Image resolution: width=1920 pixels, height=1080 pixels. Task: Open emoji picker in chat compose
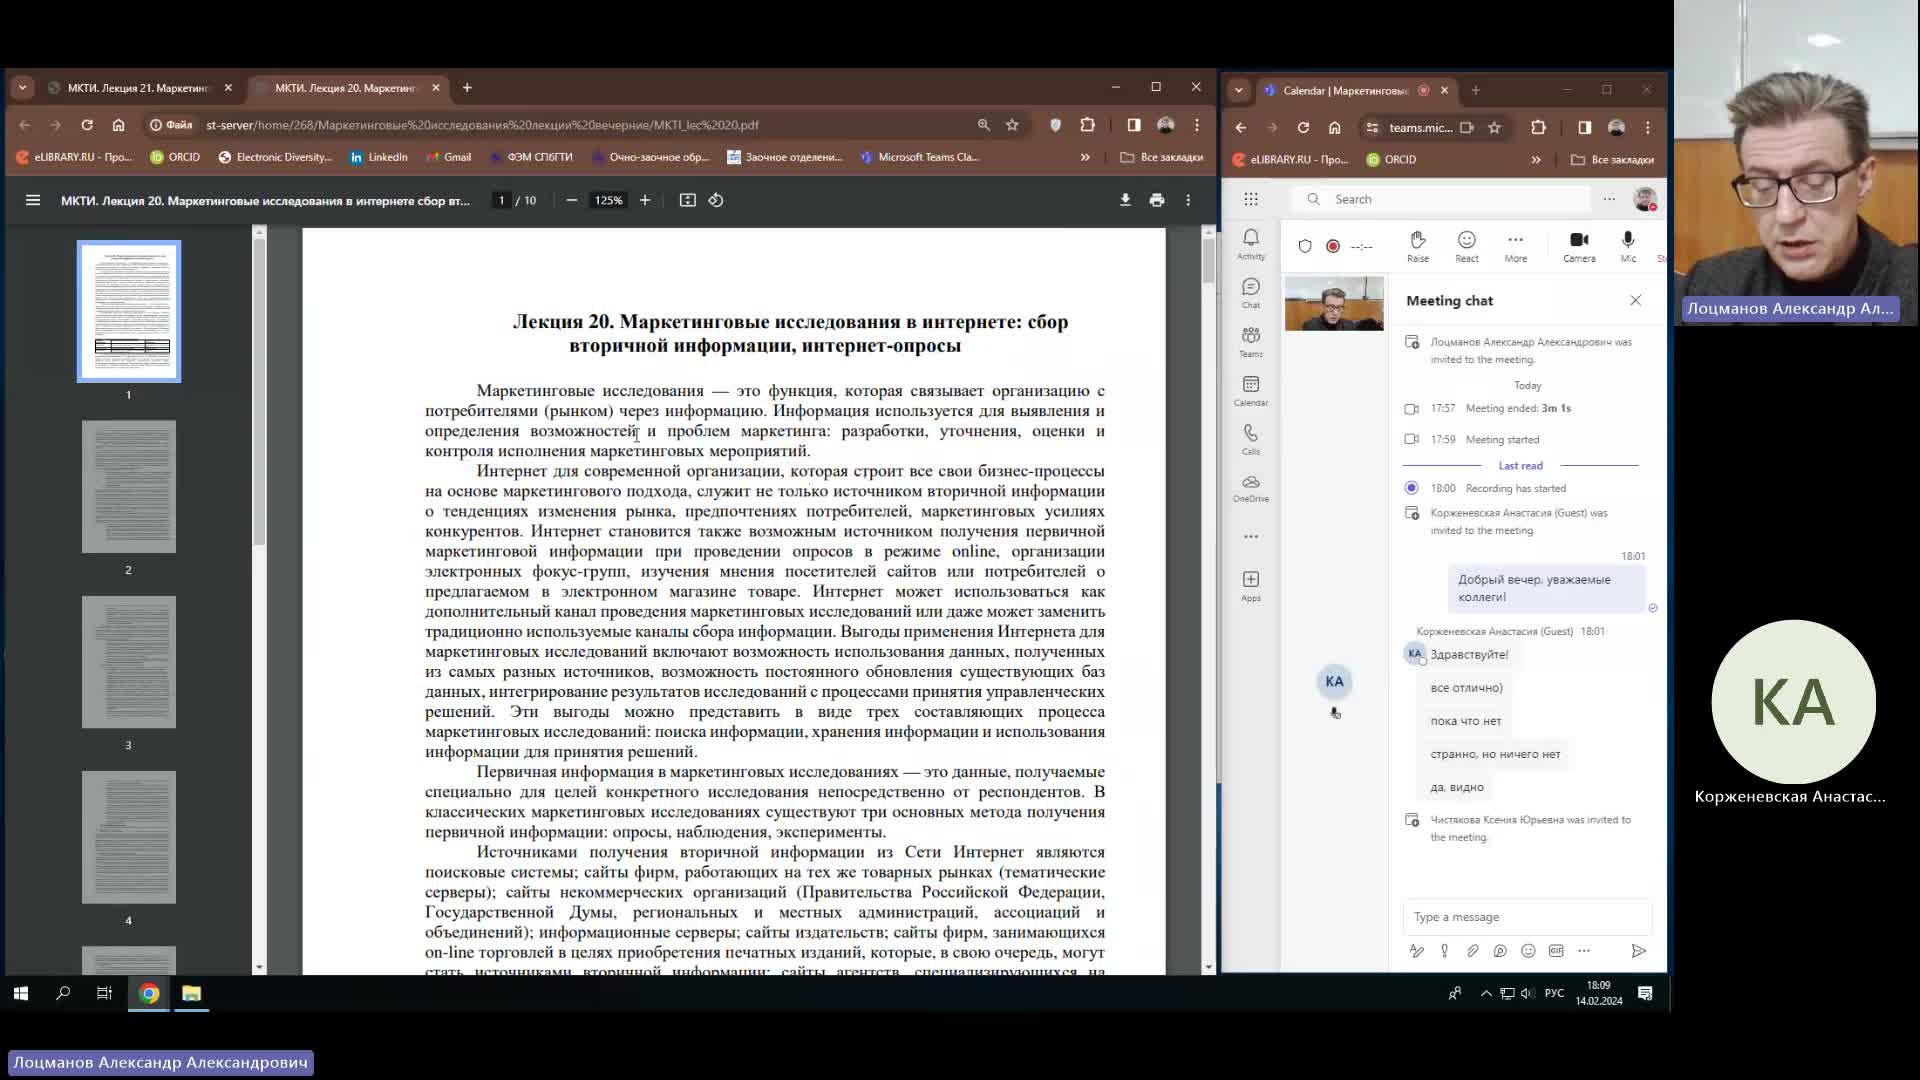pos(1528,951)
